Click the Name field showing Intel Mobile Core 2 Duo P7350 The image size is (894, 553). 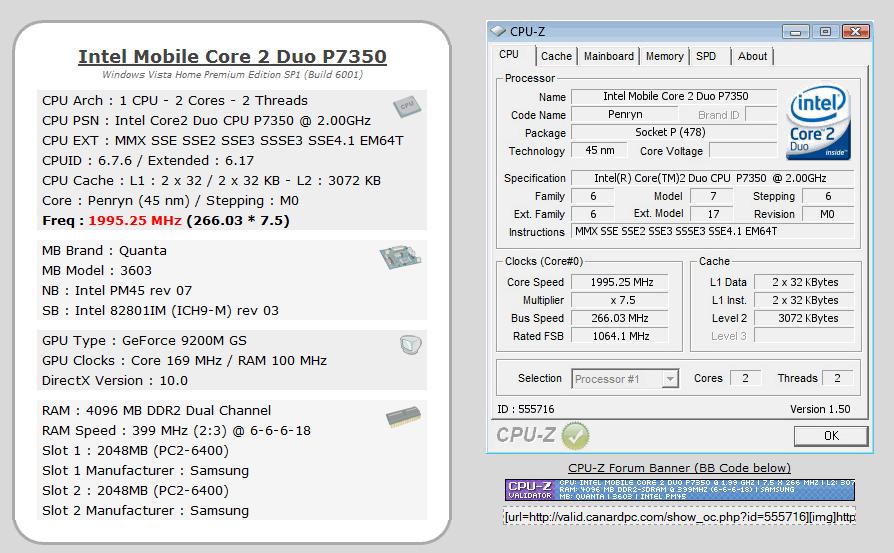674,96
